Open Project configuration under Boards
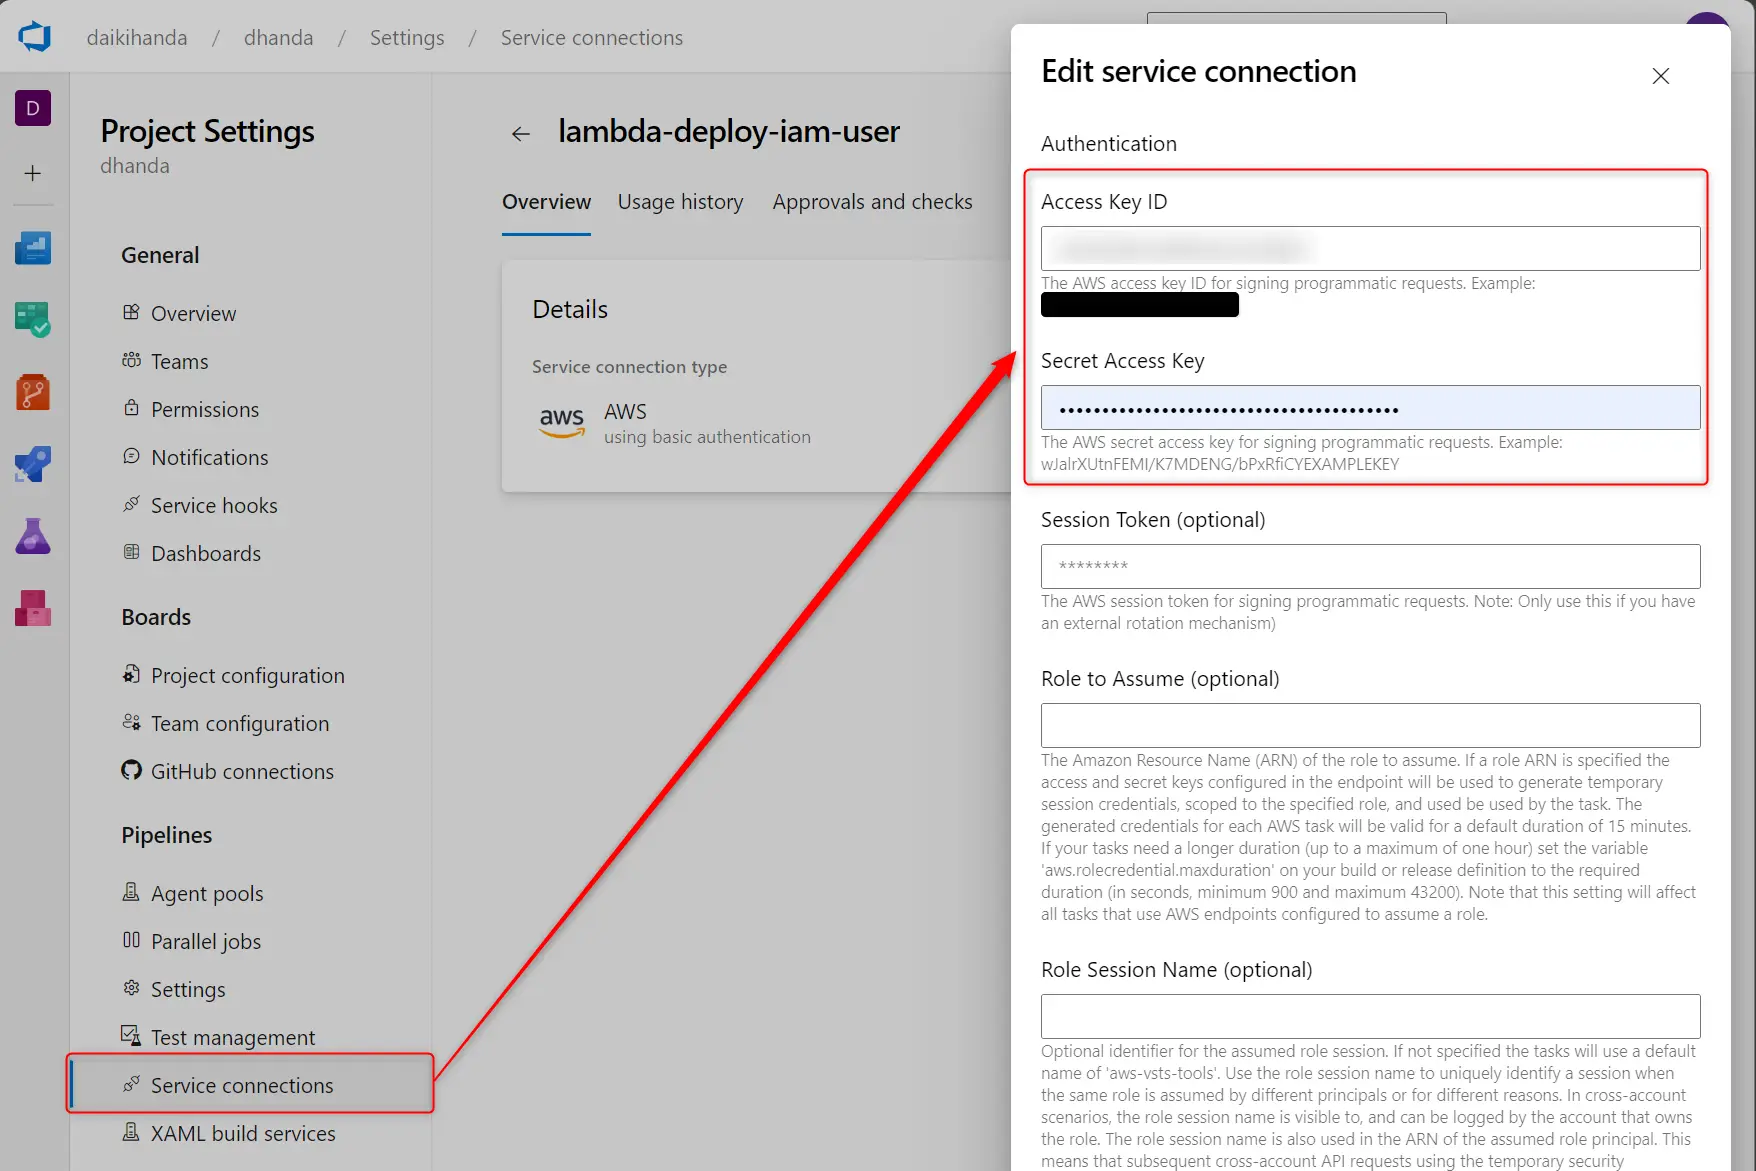 click(250, 675)
